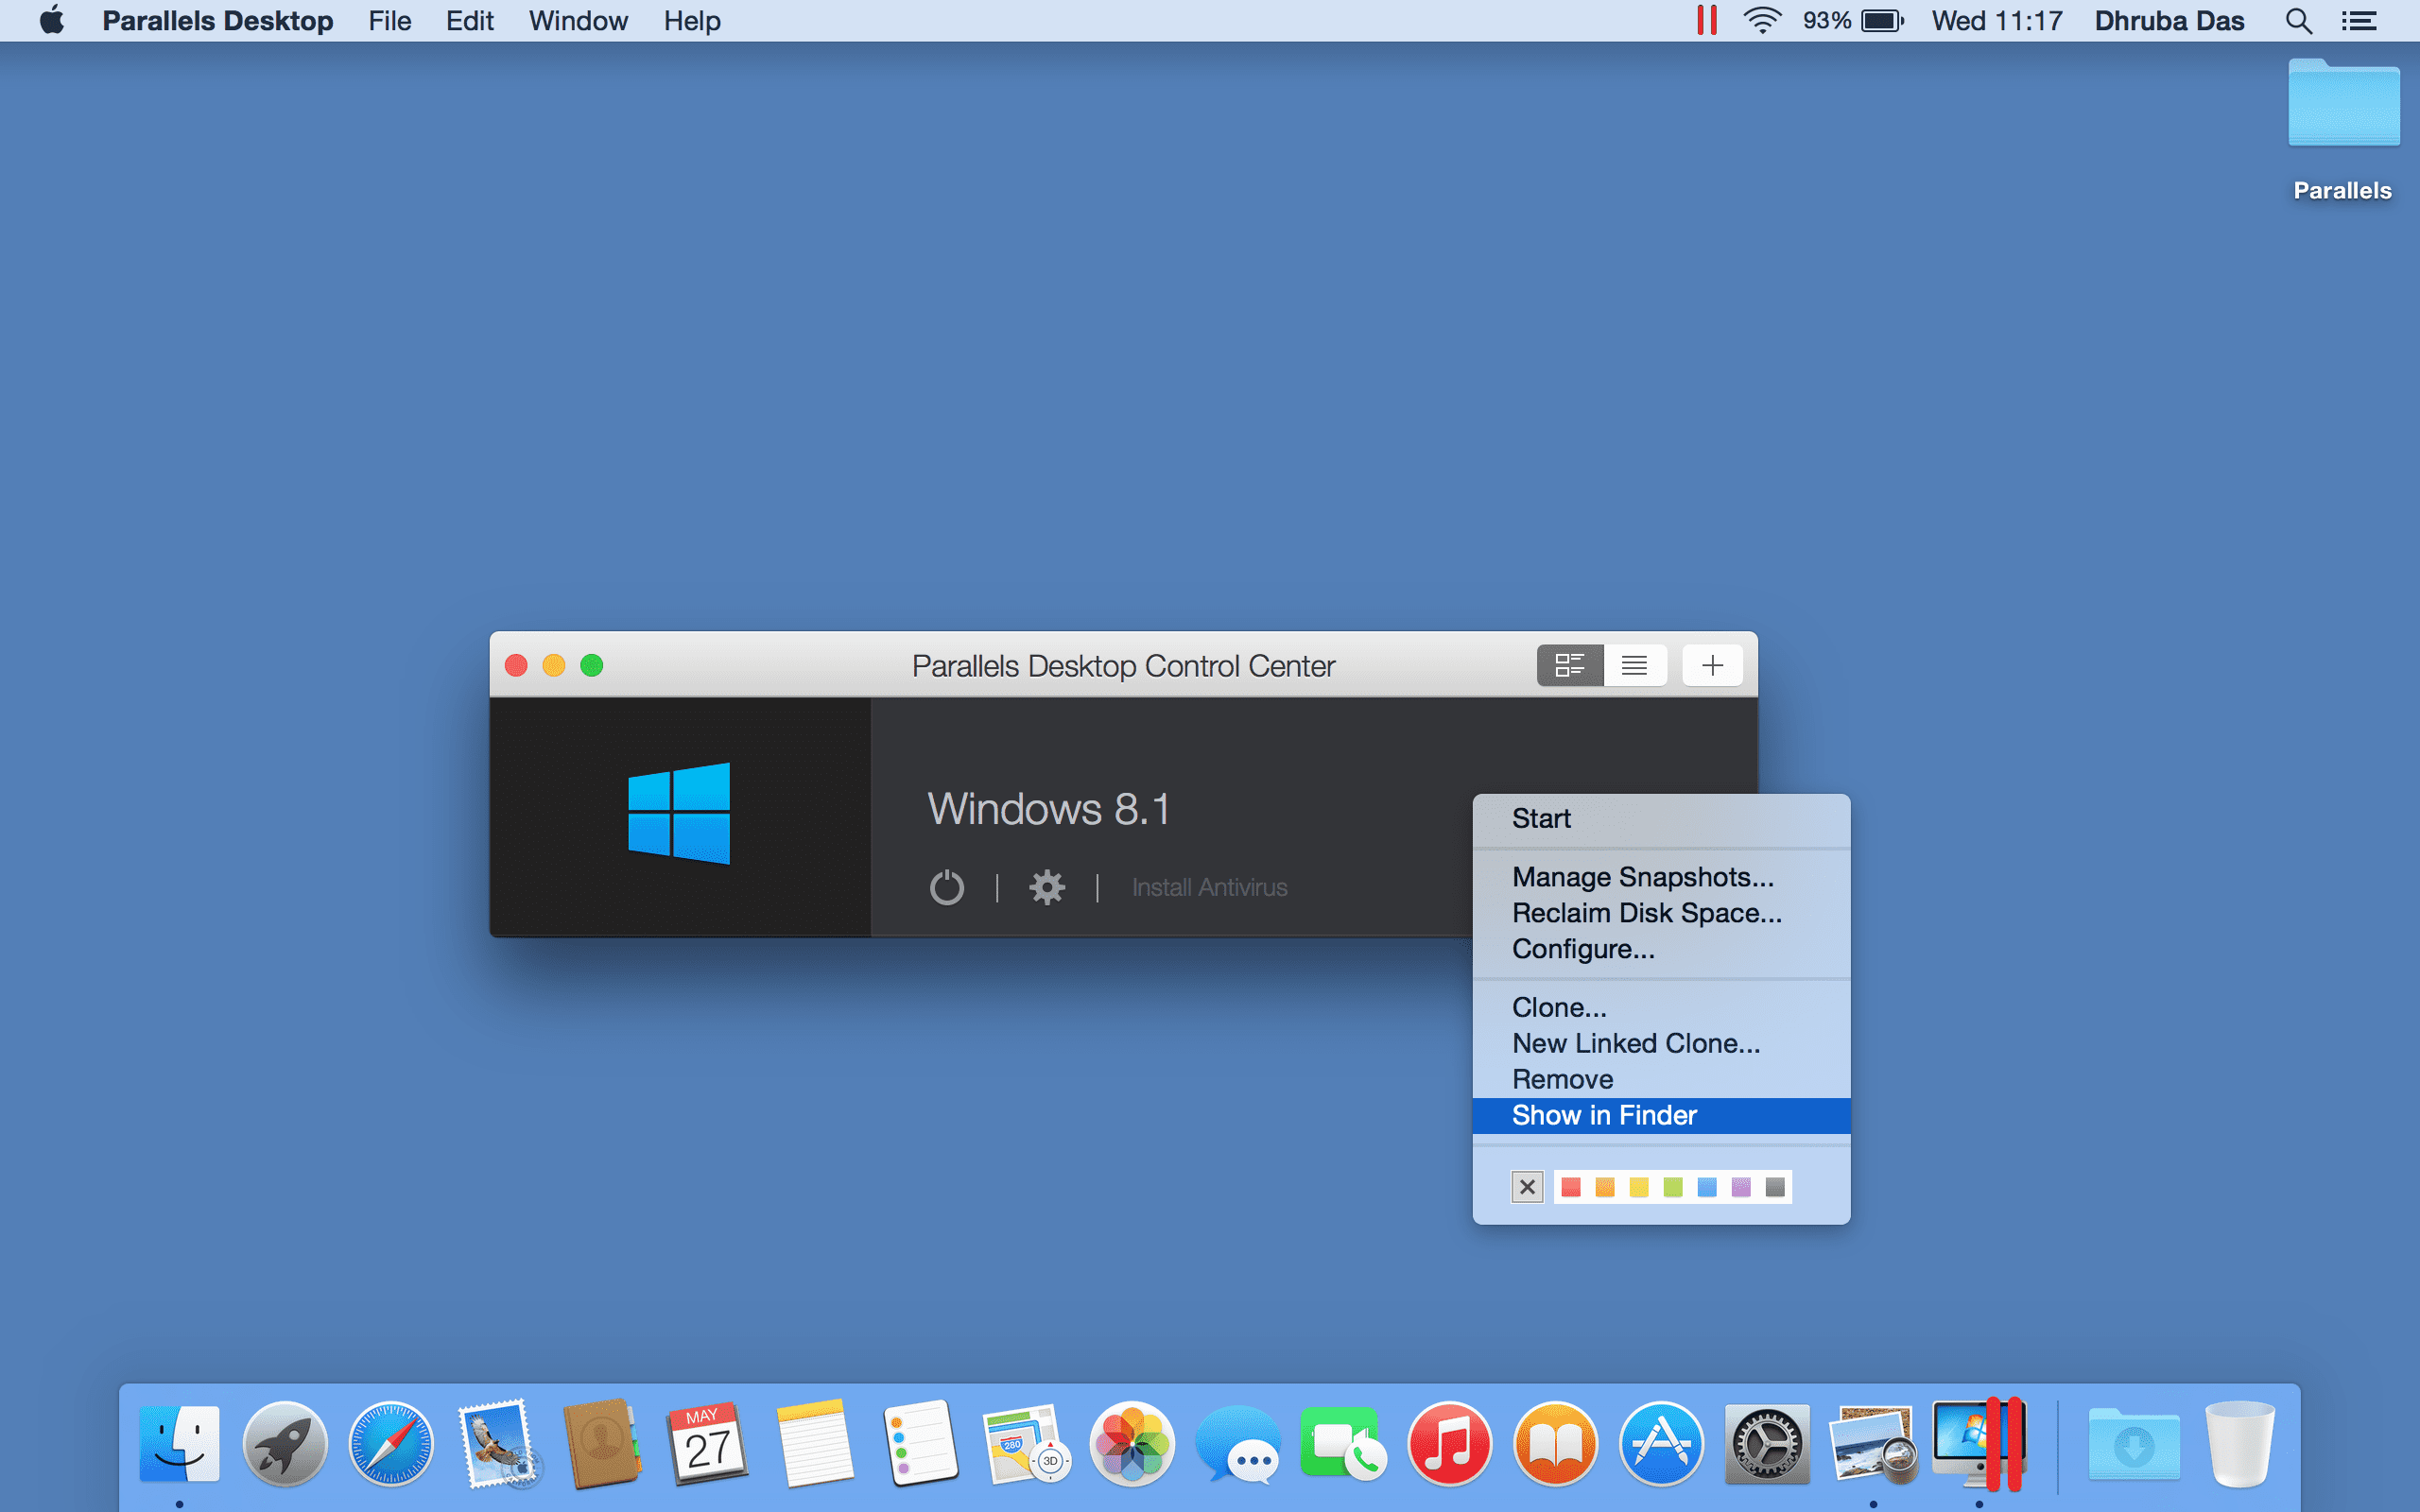The image size is (2420, 1512).
Task: Open the Wi-Fi status menu
Action: point(1761,20)
